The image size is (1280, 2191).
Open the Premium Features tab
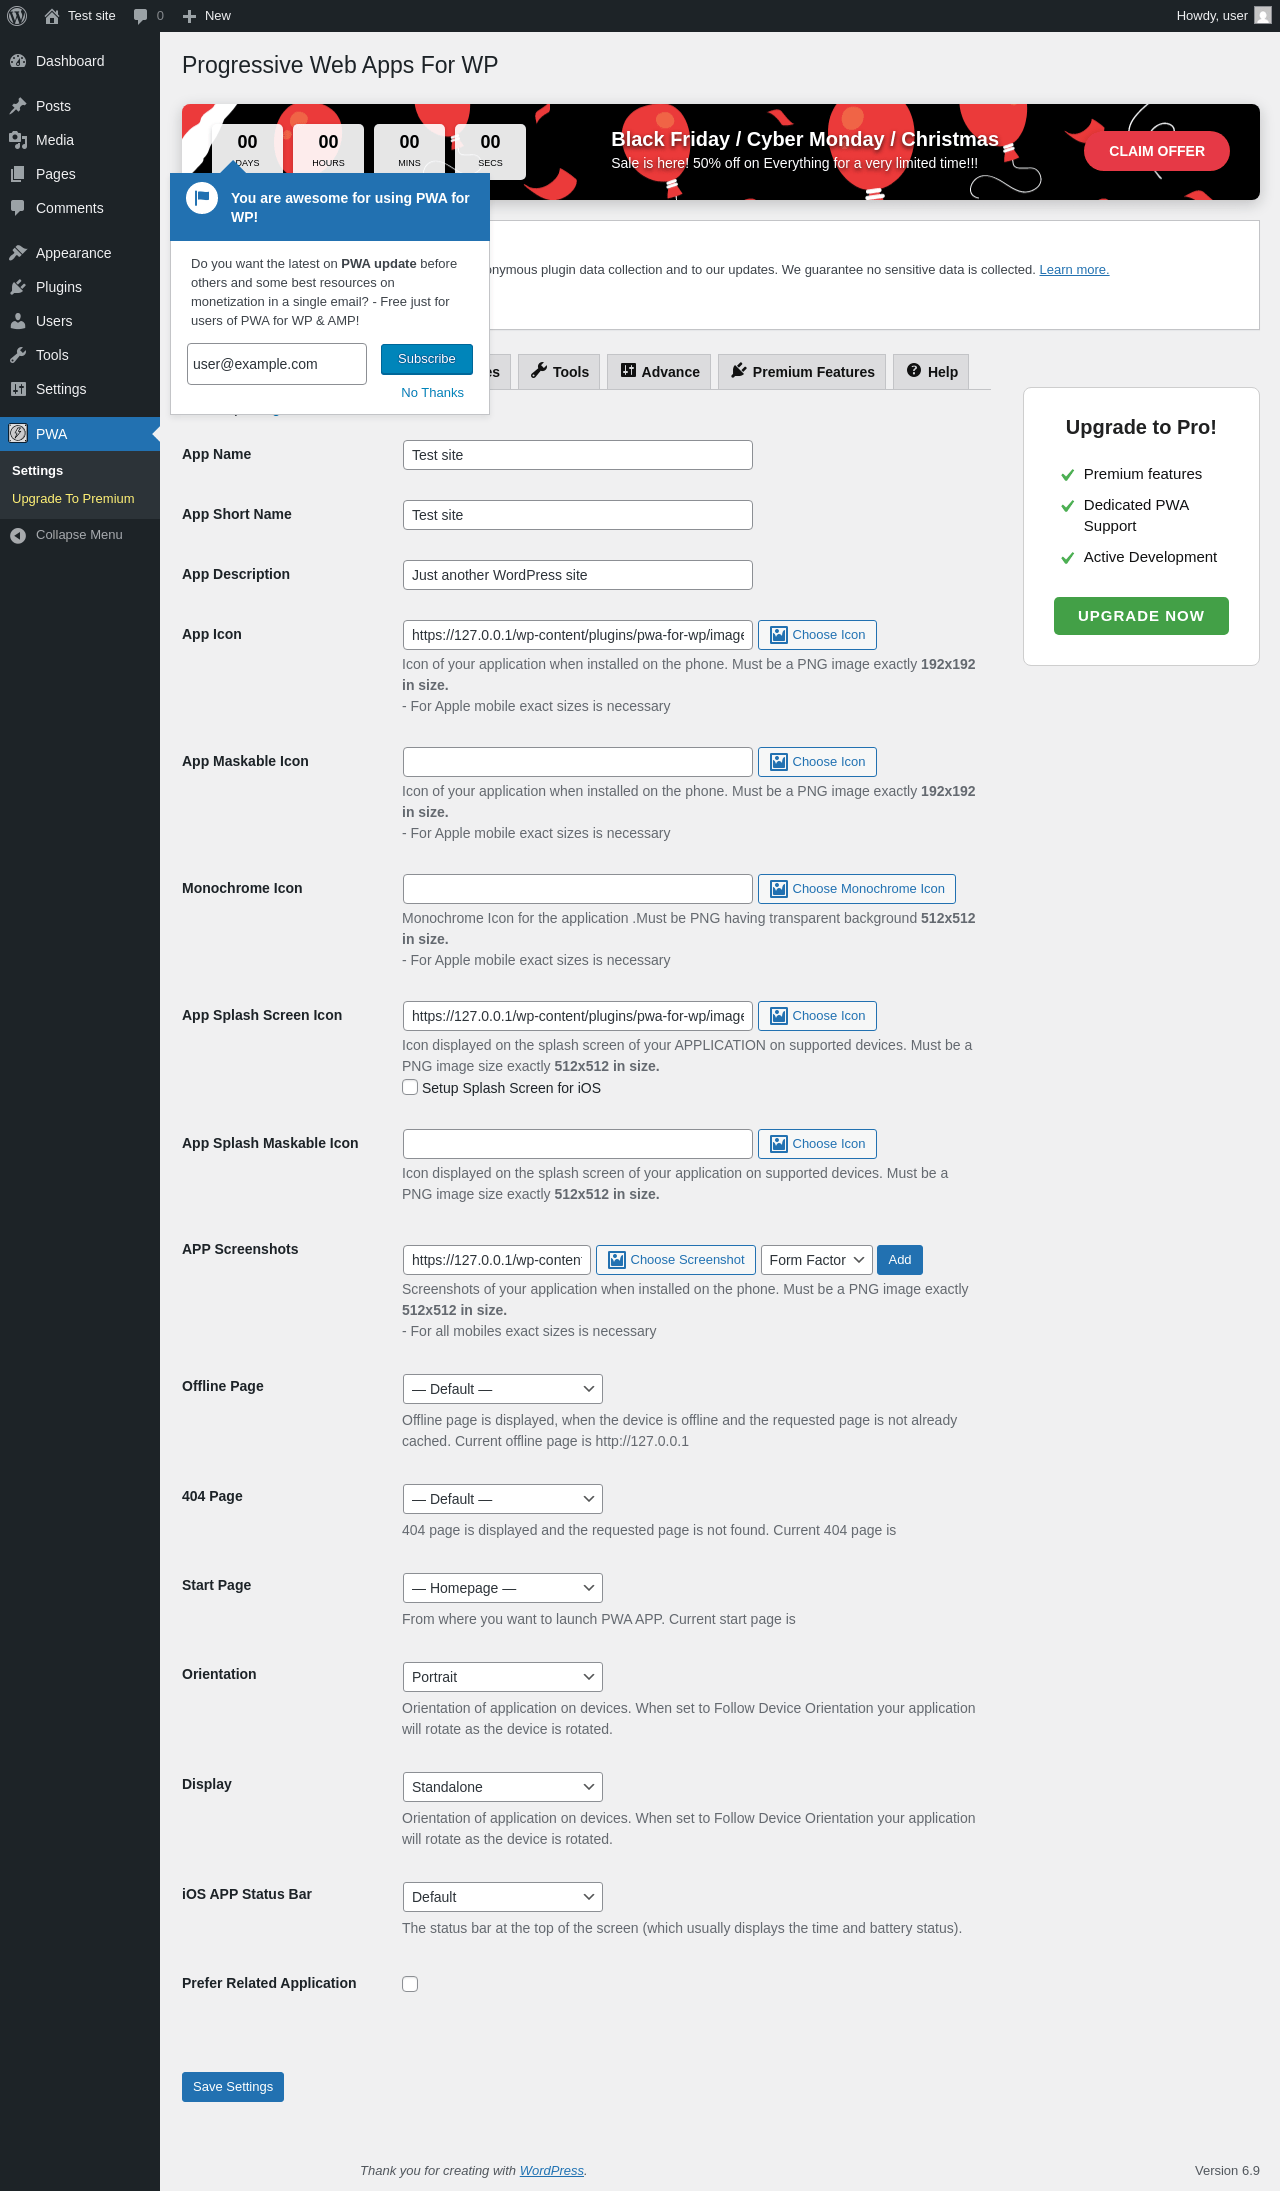802,372
